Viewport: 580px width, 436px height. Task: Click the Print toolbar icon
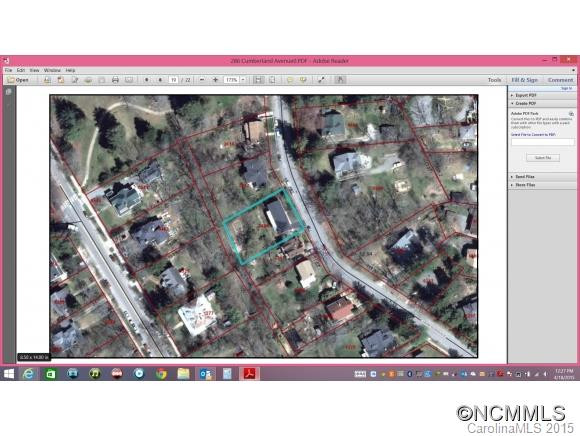click(115, 80)
